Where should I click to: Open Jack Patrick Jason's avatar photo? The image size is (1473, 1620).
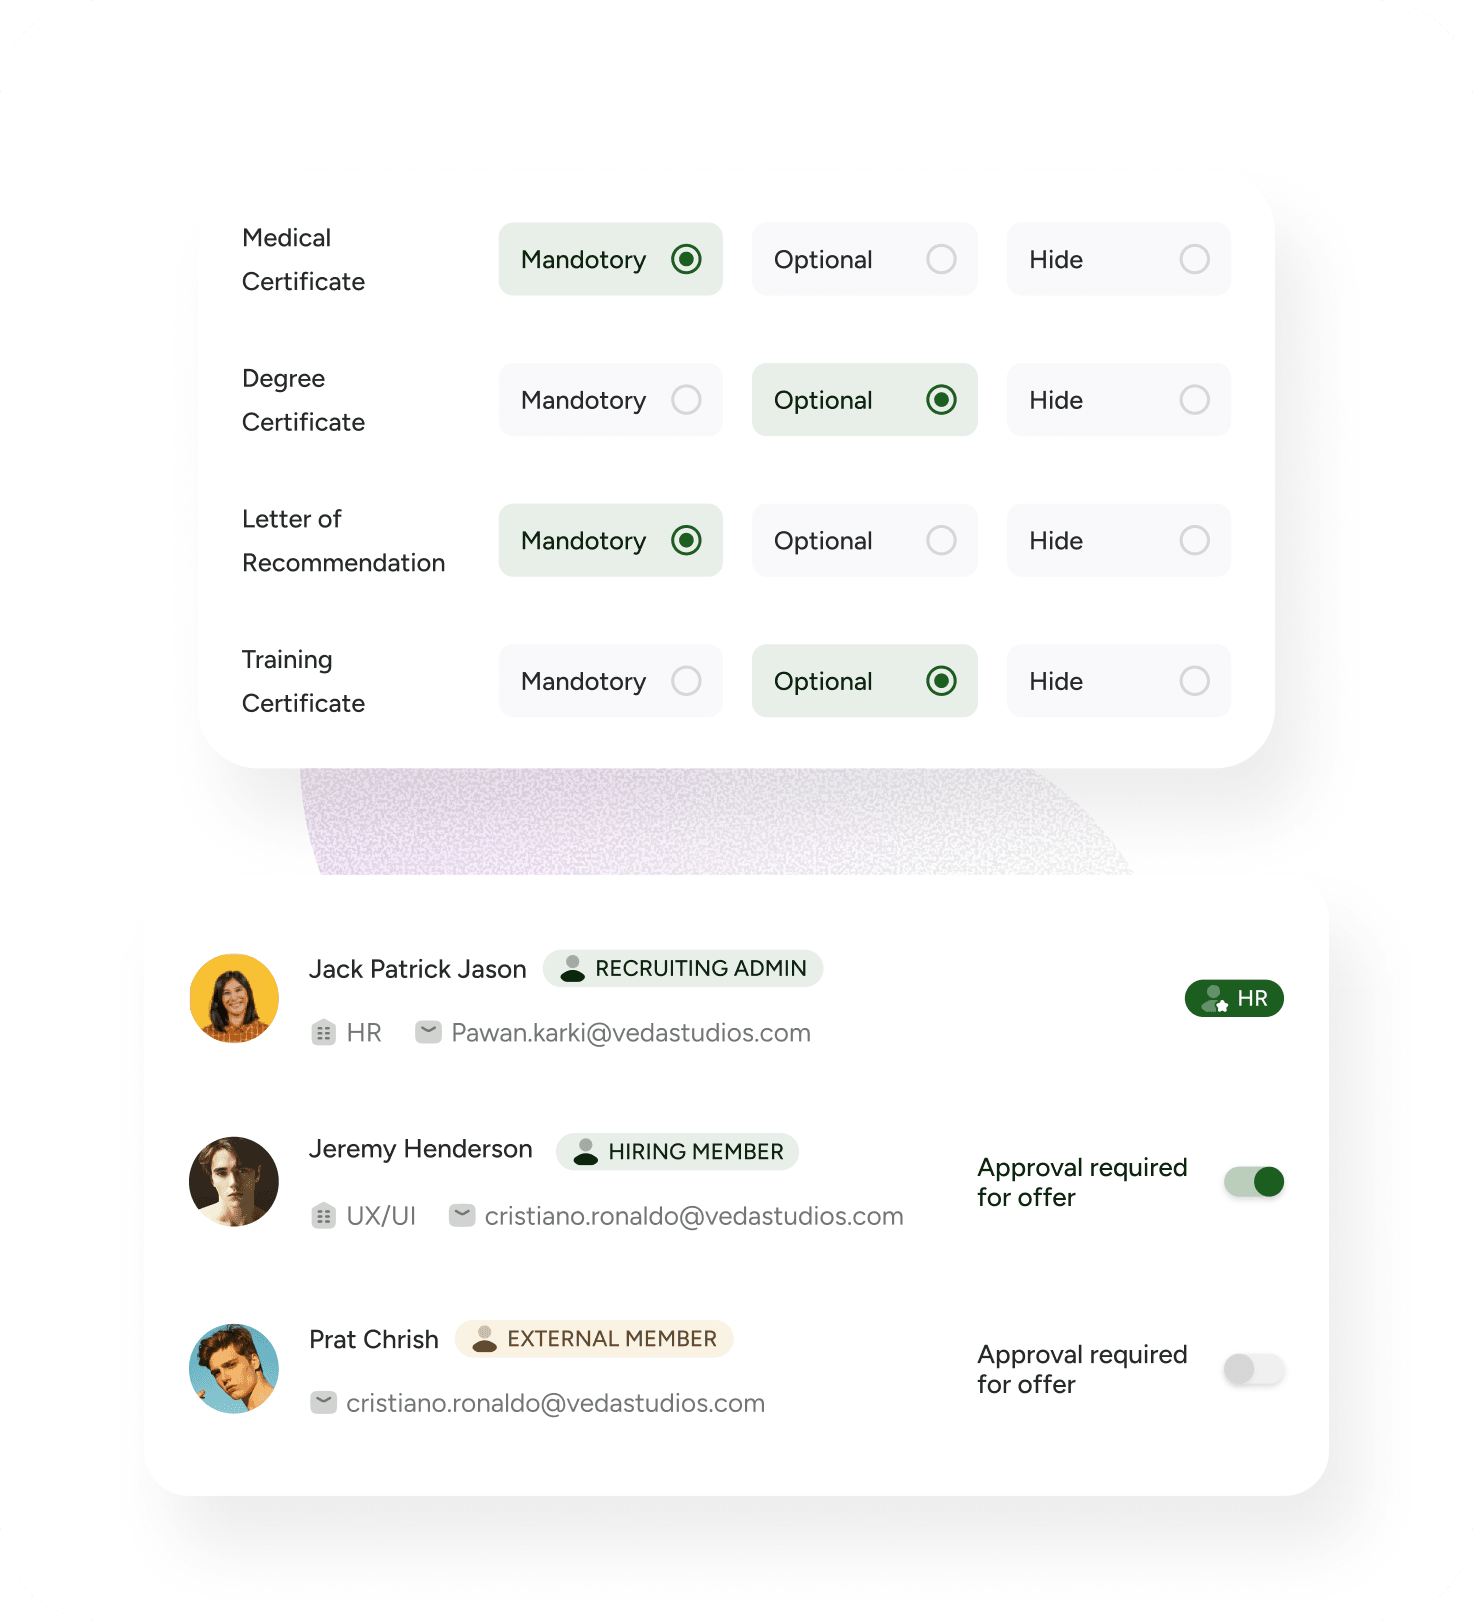coord(234,998)
